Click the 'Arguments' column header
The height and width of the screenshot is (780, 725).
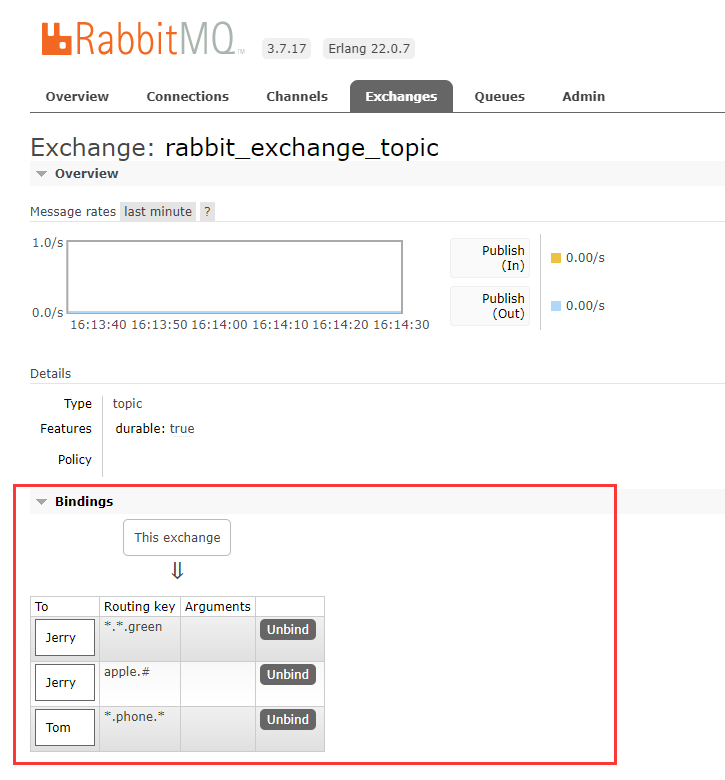217,606
